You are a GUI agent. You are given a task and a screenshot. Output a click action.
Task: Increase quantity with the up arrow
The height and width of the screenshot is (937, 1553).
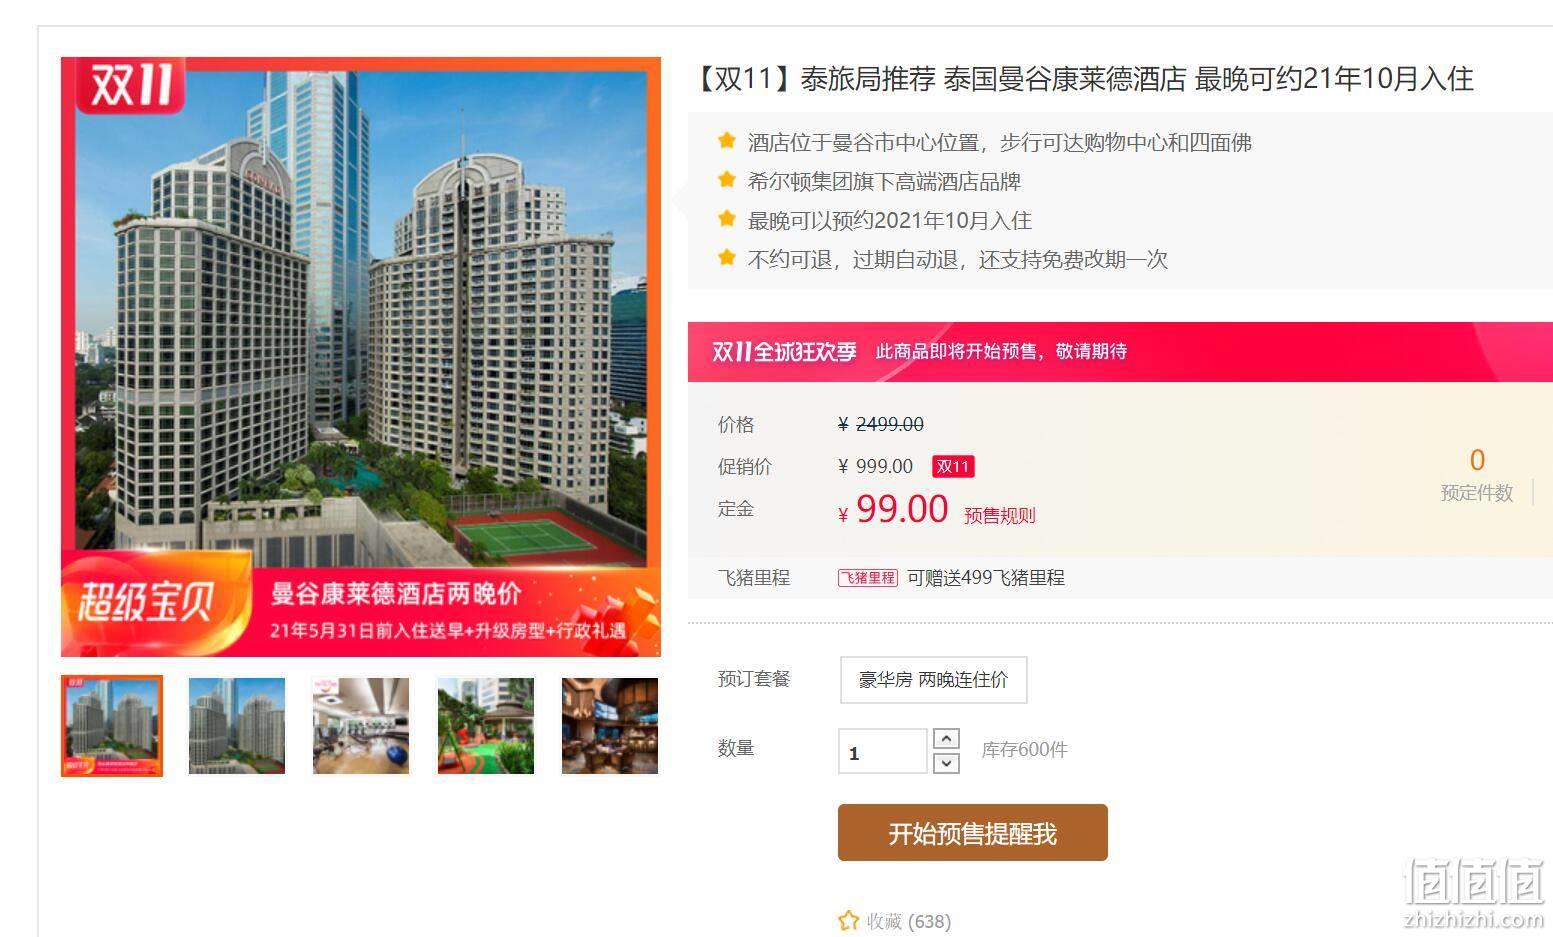click(946, 738)
